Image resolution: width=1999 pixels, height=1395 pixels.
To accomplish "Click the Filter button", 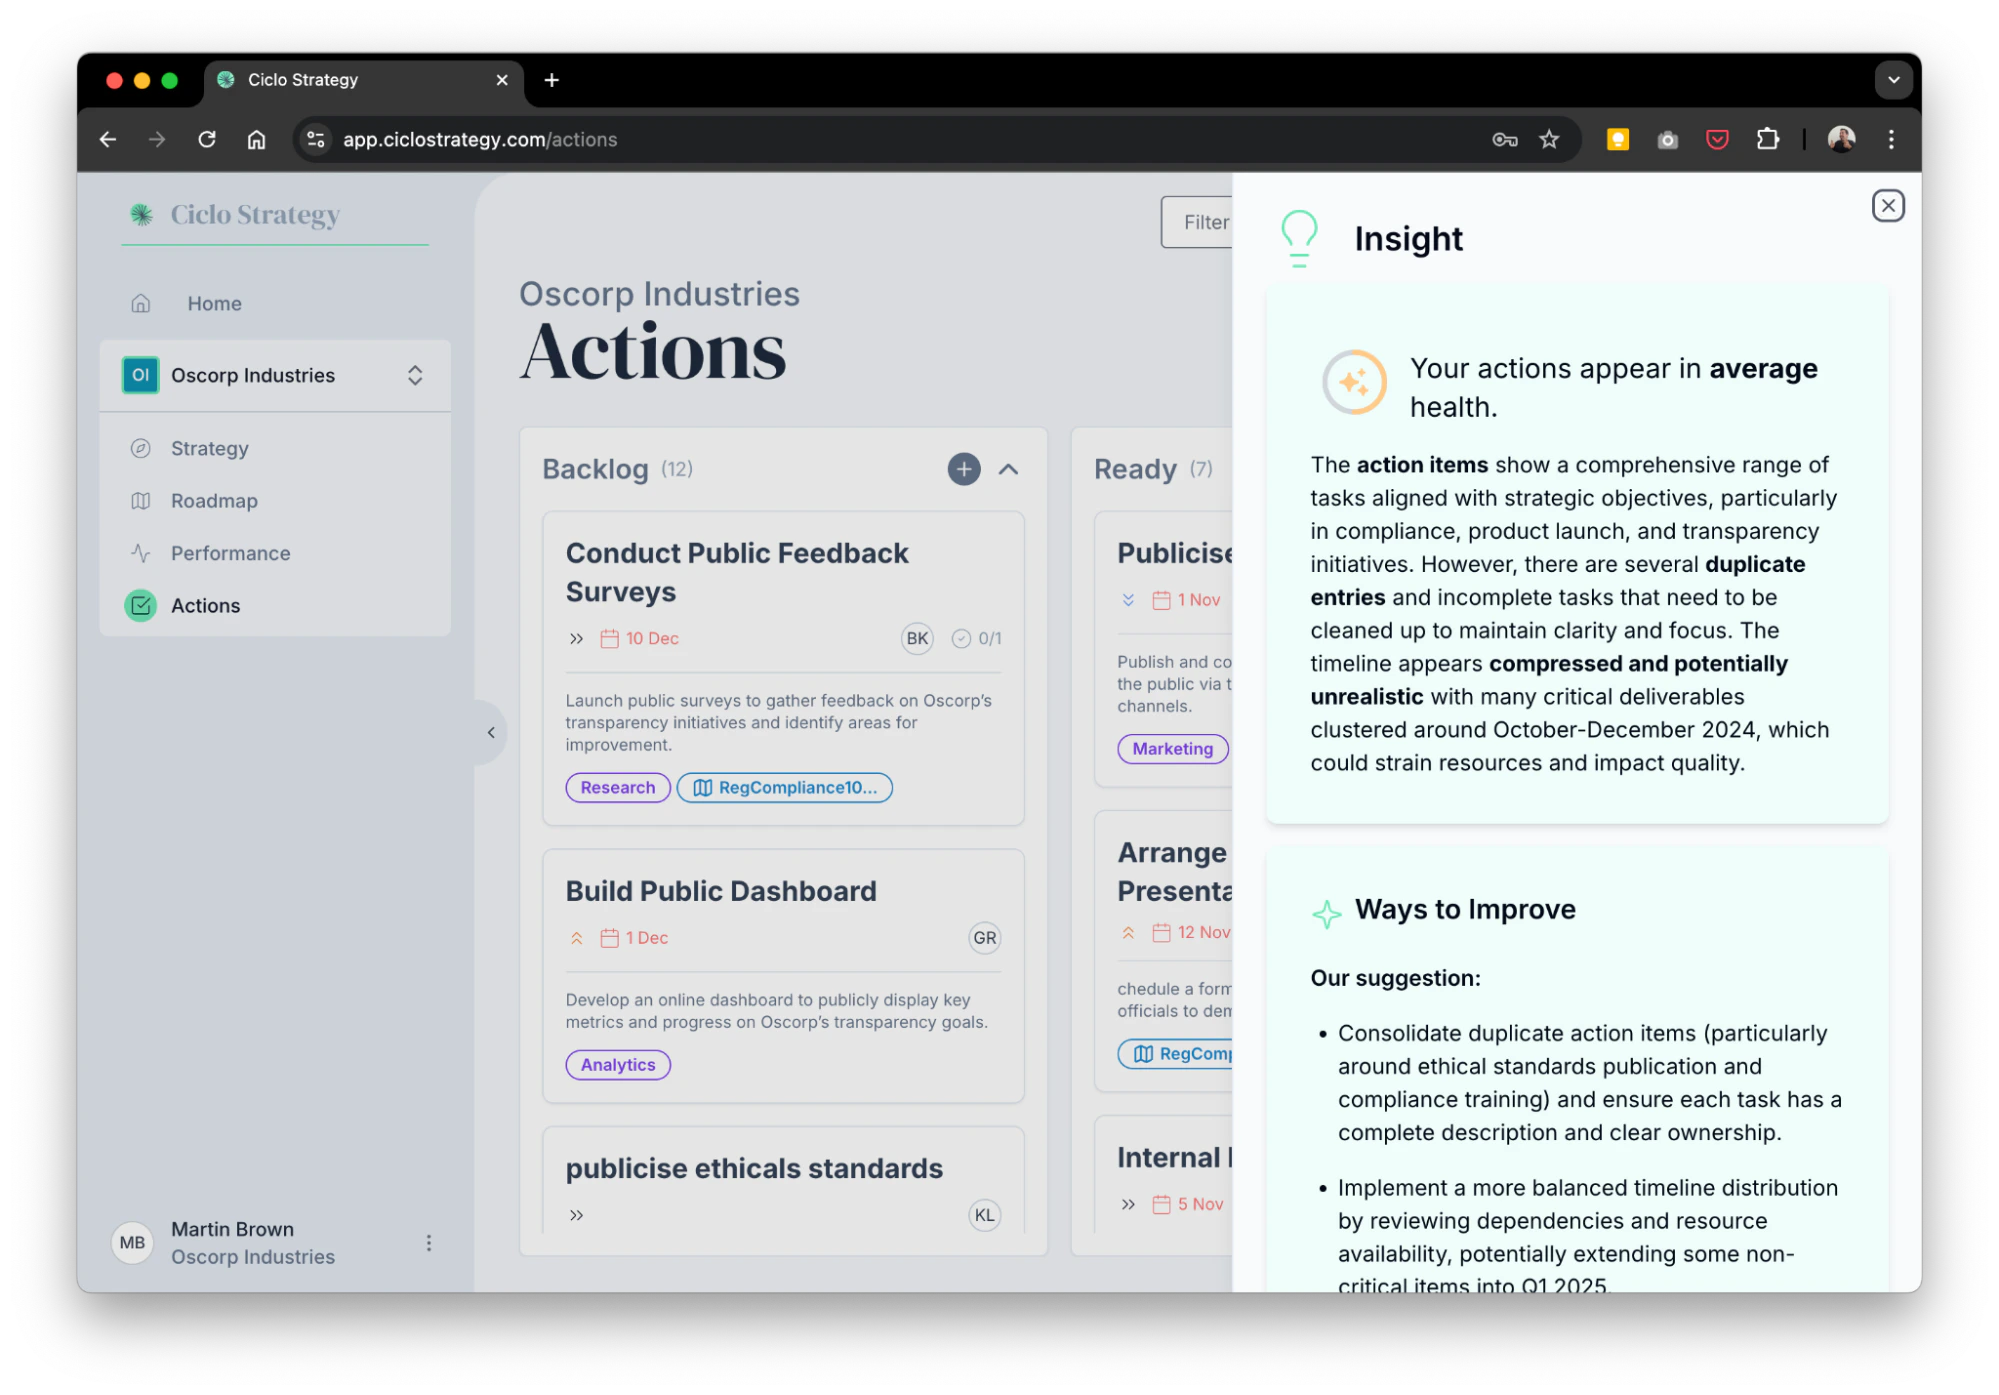I will [1197, 222].
